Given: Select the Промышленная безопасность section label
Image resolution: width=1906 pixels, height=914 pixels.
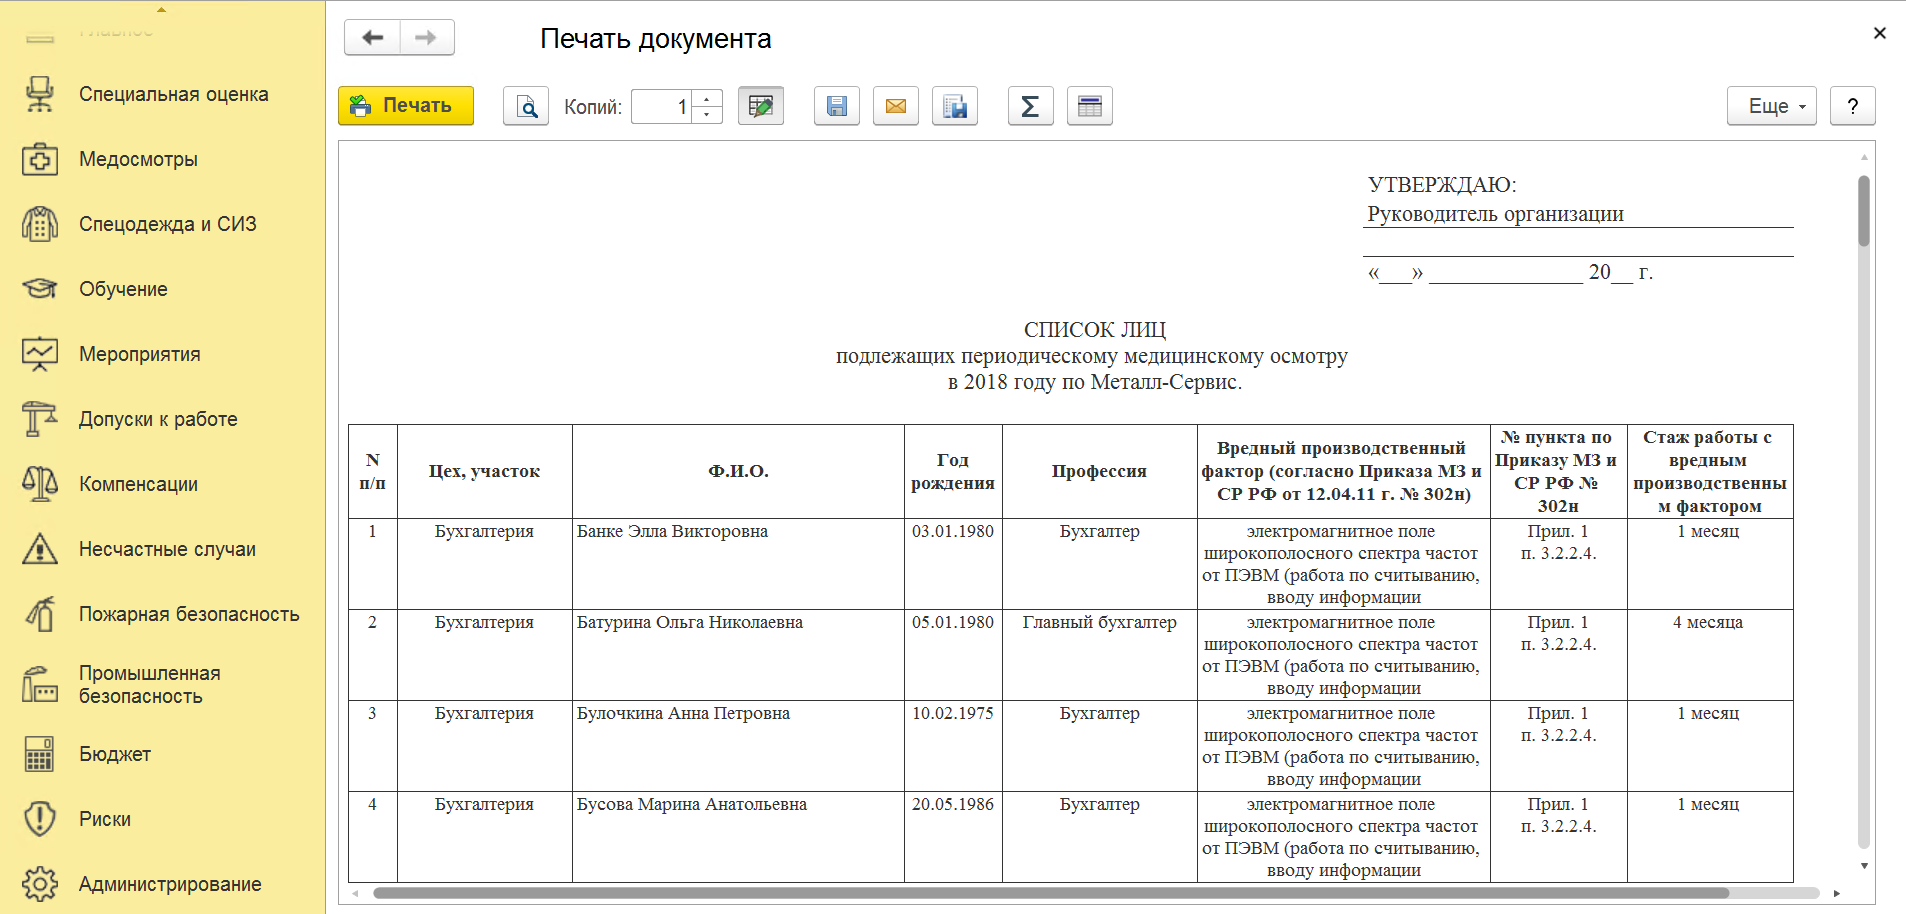Looking at the screenshot, I should tap(150, 684).
